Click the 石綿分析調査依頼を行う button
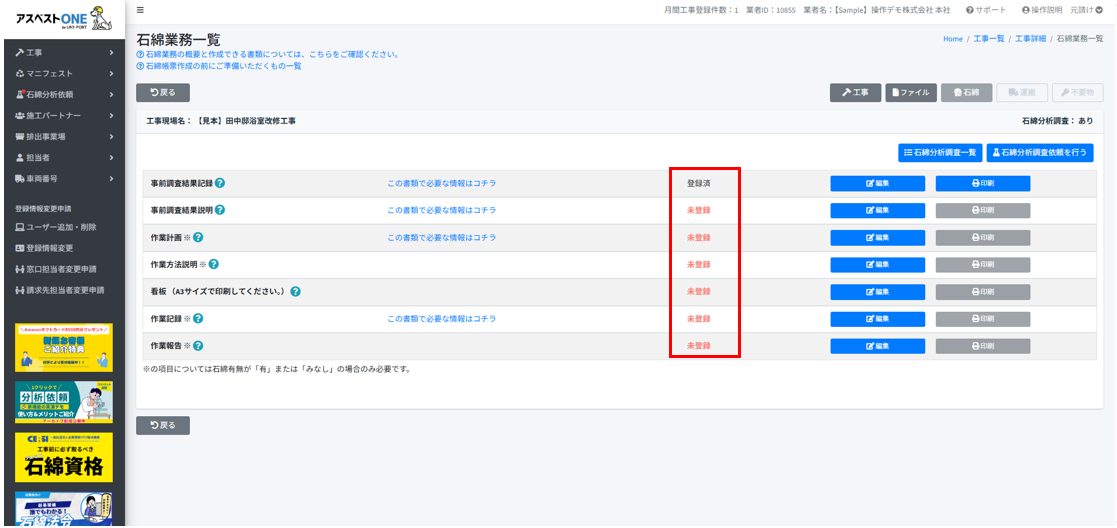Image resolution: width=1117 pixels, height=528 pixels. (x=1039, y=152)
